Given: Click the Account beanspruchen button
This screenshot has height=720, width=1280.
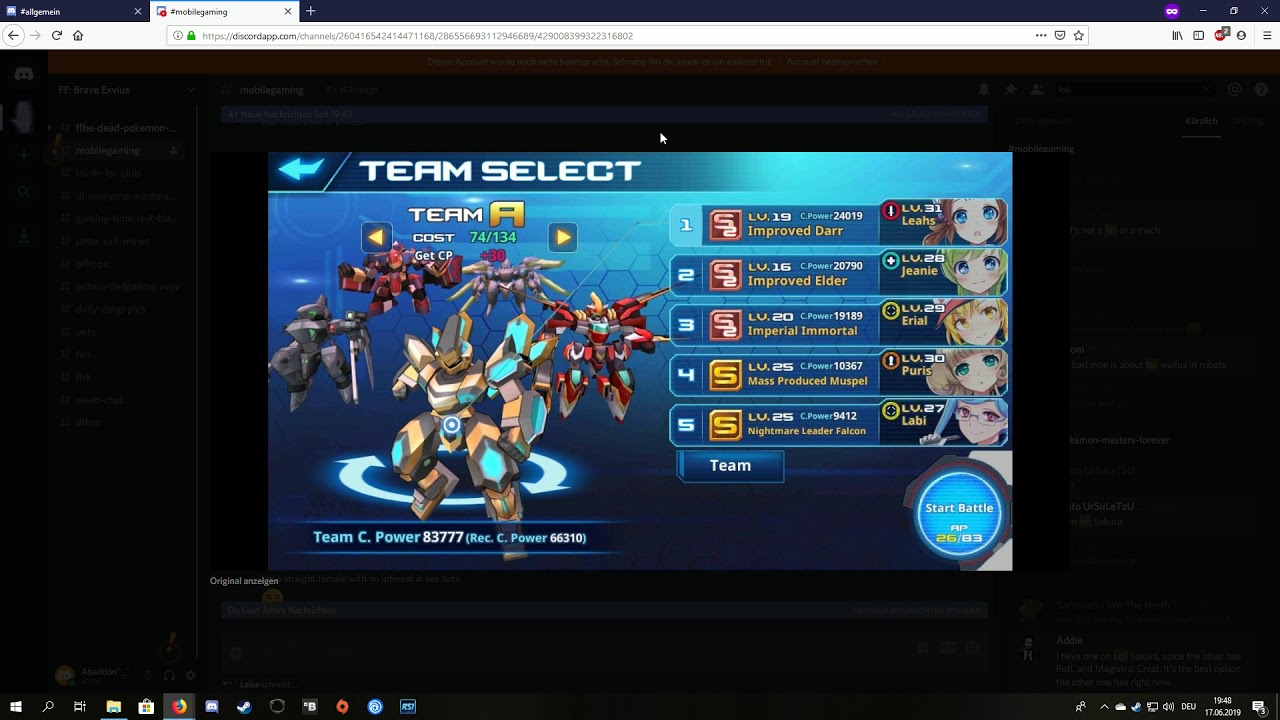Looking at the screenshot, I should pos(831,62).
